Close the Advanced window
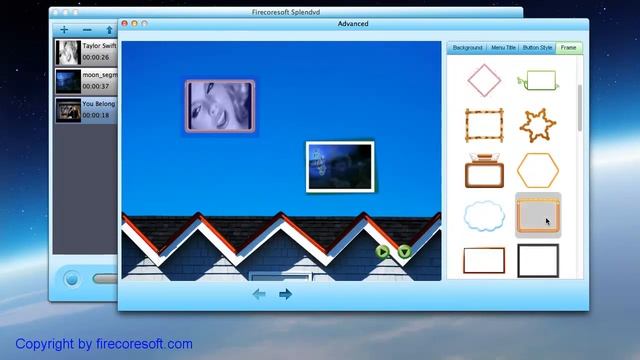Viewport: 640px width, 360px height. (124, 24)
